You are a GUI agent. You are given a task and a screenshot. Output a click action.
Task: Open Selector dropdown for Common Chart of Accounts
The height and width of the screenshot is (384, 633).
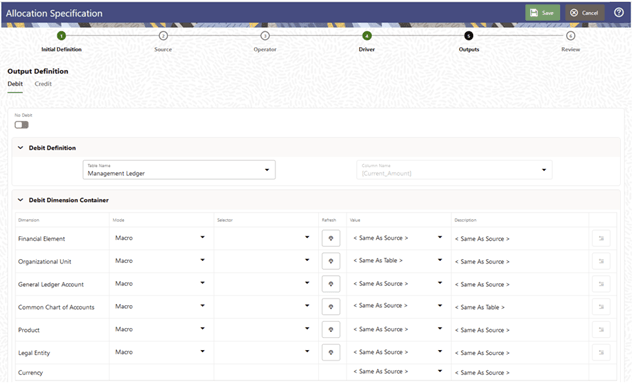tap(265, 306)
